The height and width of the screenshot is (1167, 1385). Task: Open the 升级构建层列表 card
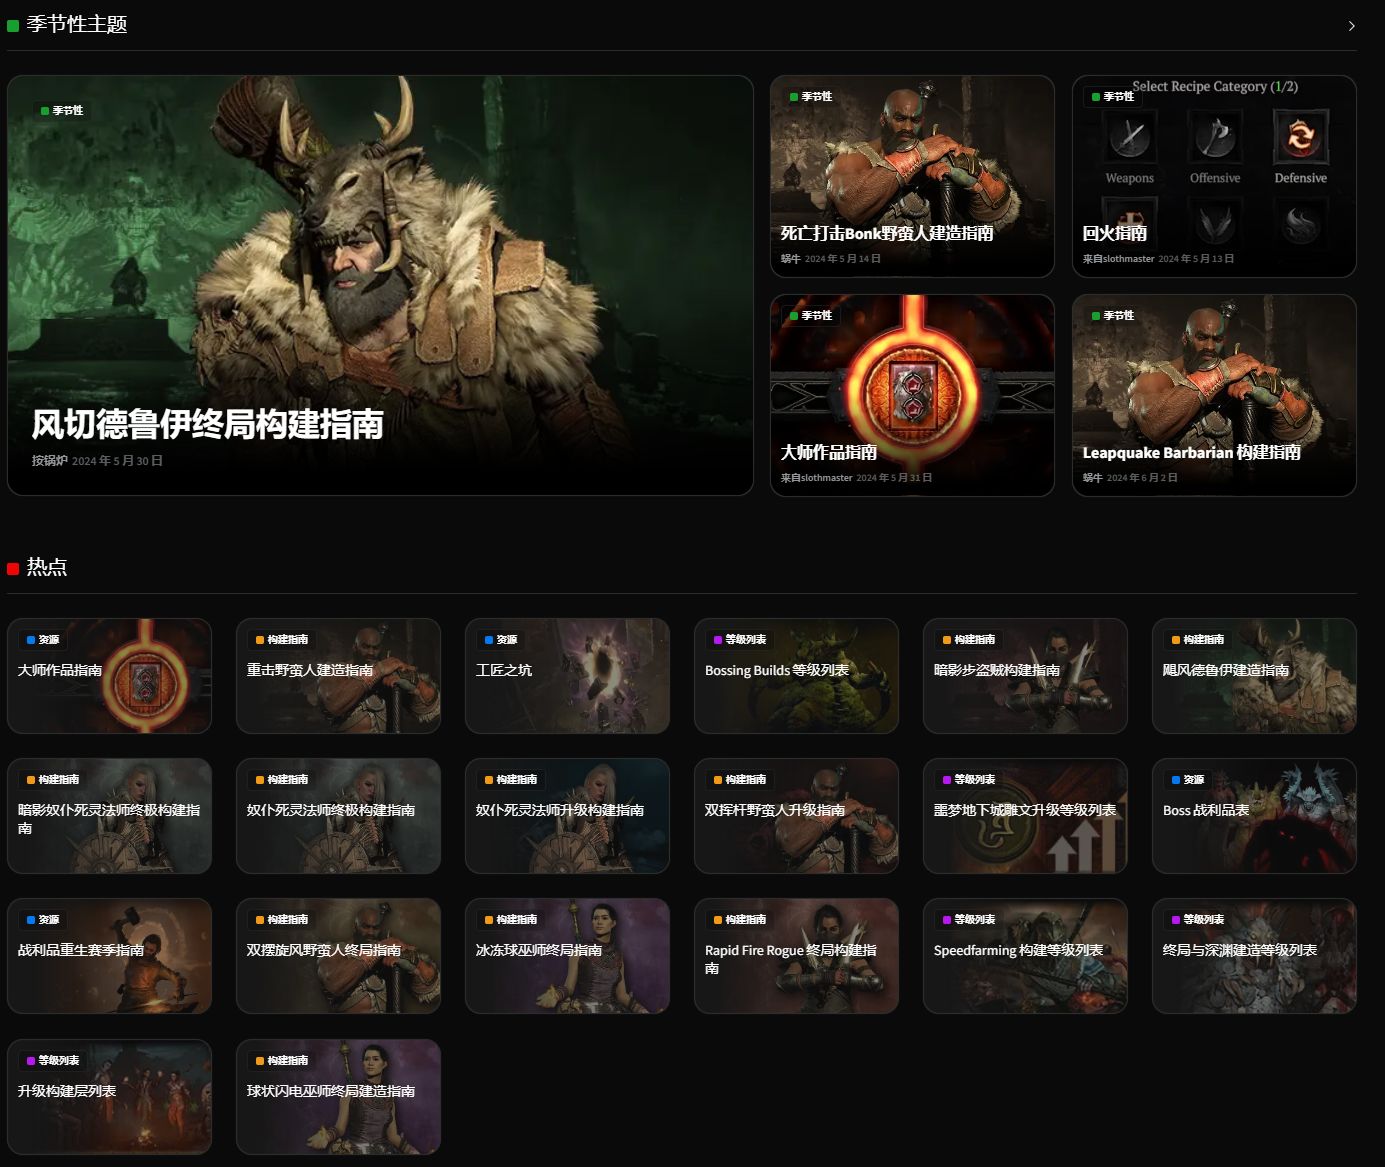pyautogui.click(x=109, y=1097)
